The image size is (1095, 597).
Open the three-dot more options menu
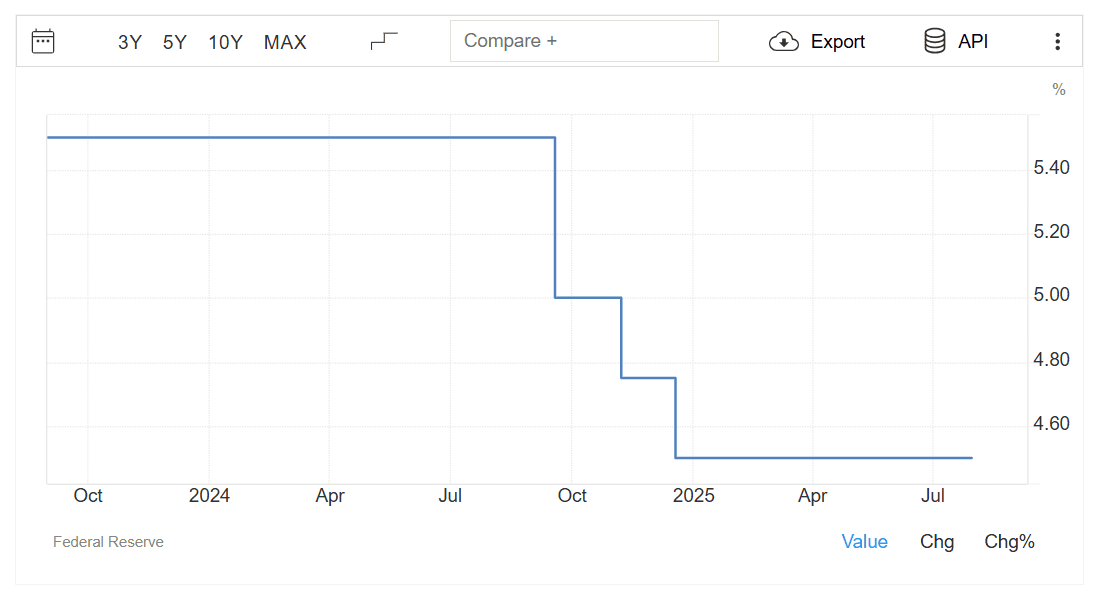[1057, 41]
